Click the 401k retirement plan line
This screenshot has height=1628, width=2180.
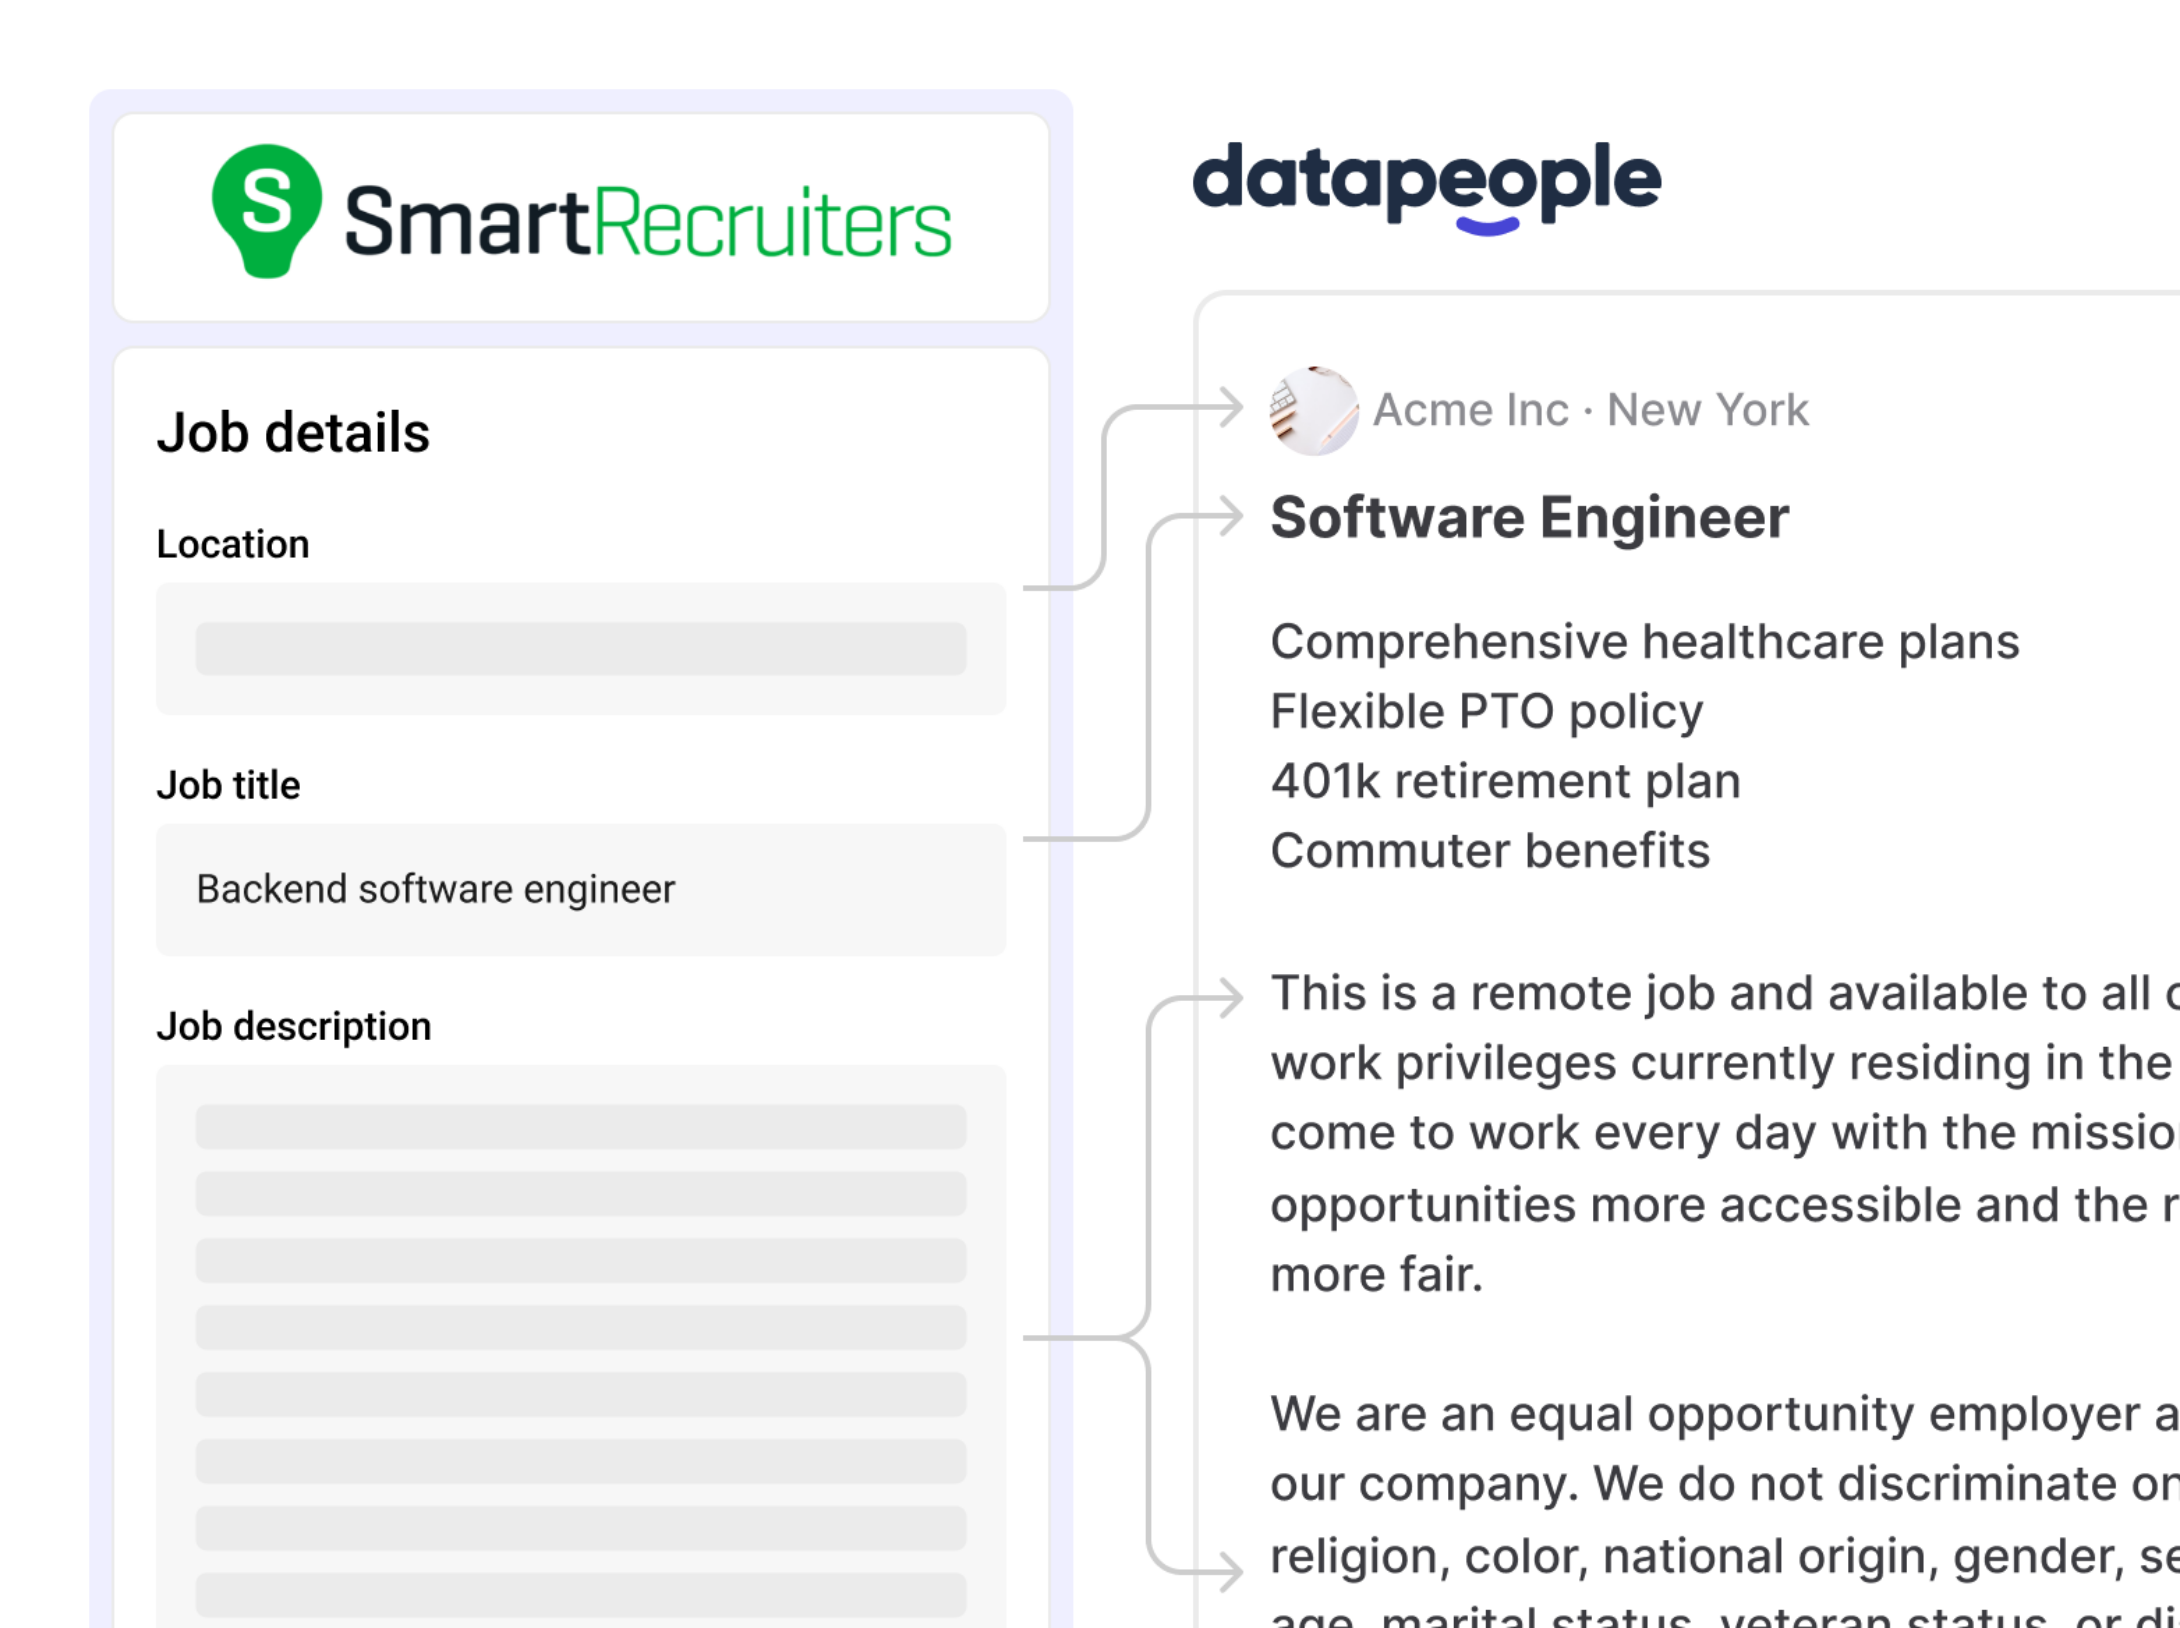point(1505,781)
